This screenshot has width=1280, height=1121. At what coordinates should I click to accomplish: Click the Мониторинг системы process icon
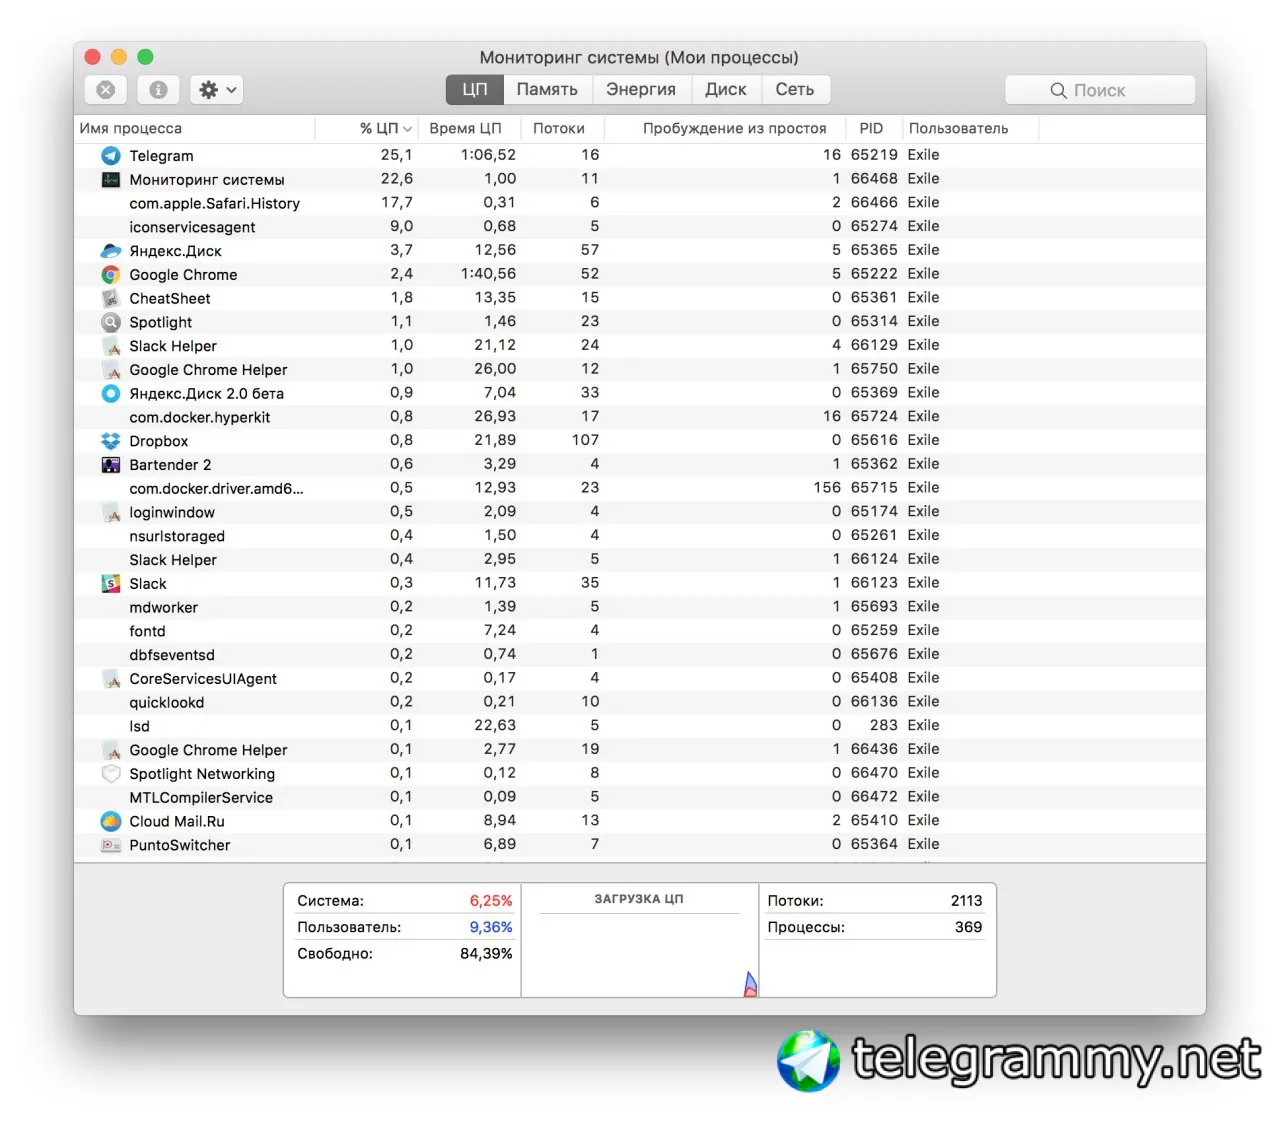(111, 180)
